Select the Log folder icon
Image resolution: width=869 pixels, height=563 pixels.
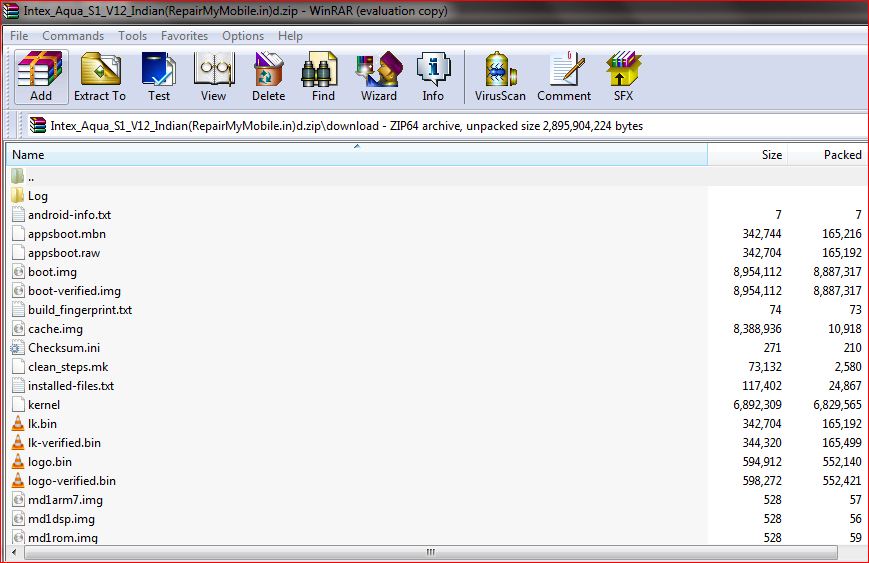pyautogui.click(x=18, y=195)
